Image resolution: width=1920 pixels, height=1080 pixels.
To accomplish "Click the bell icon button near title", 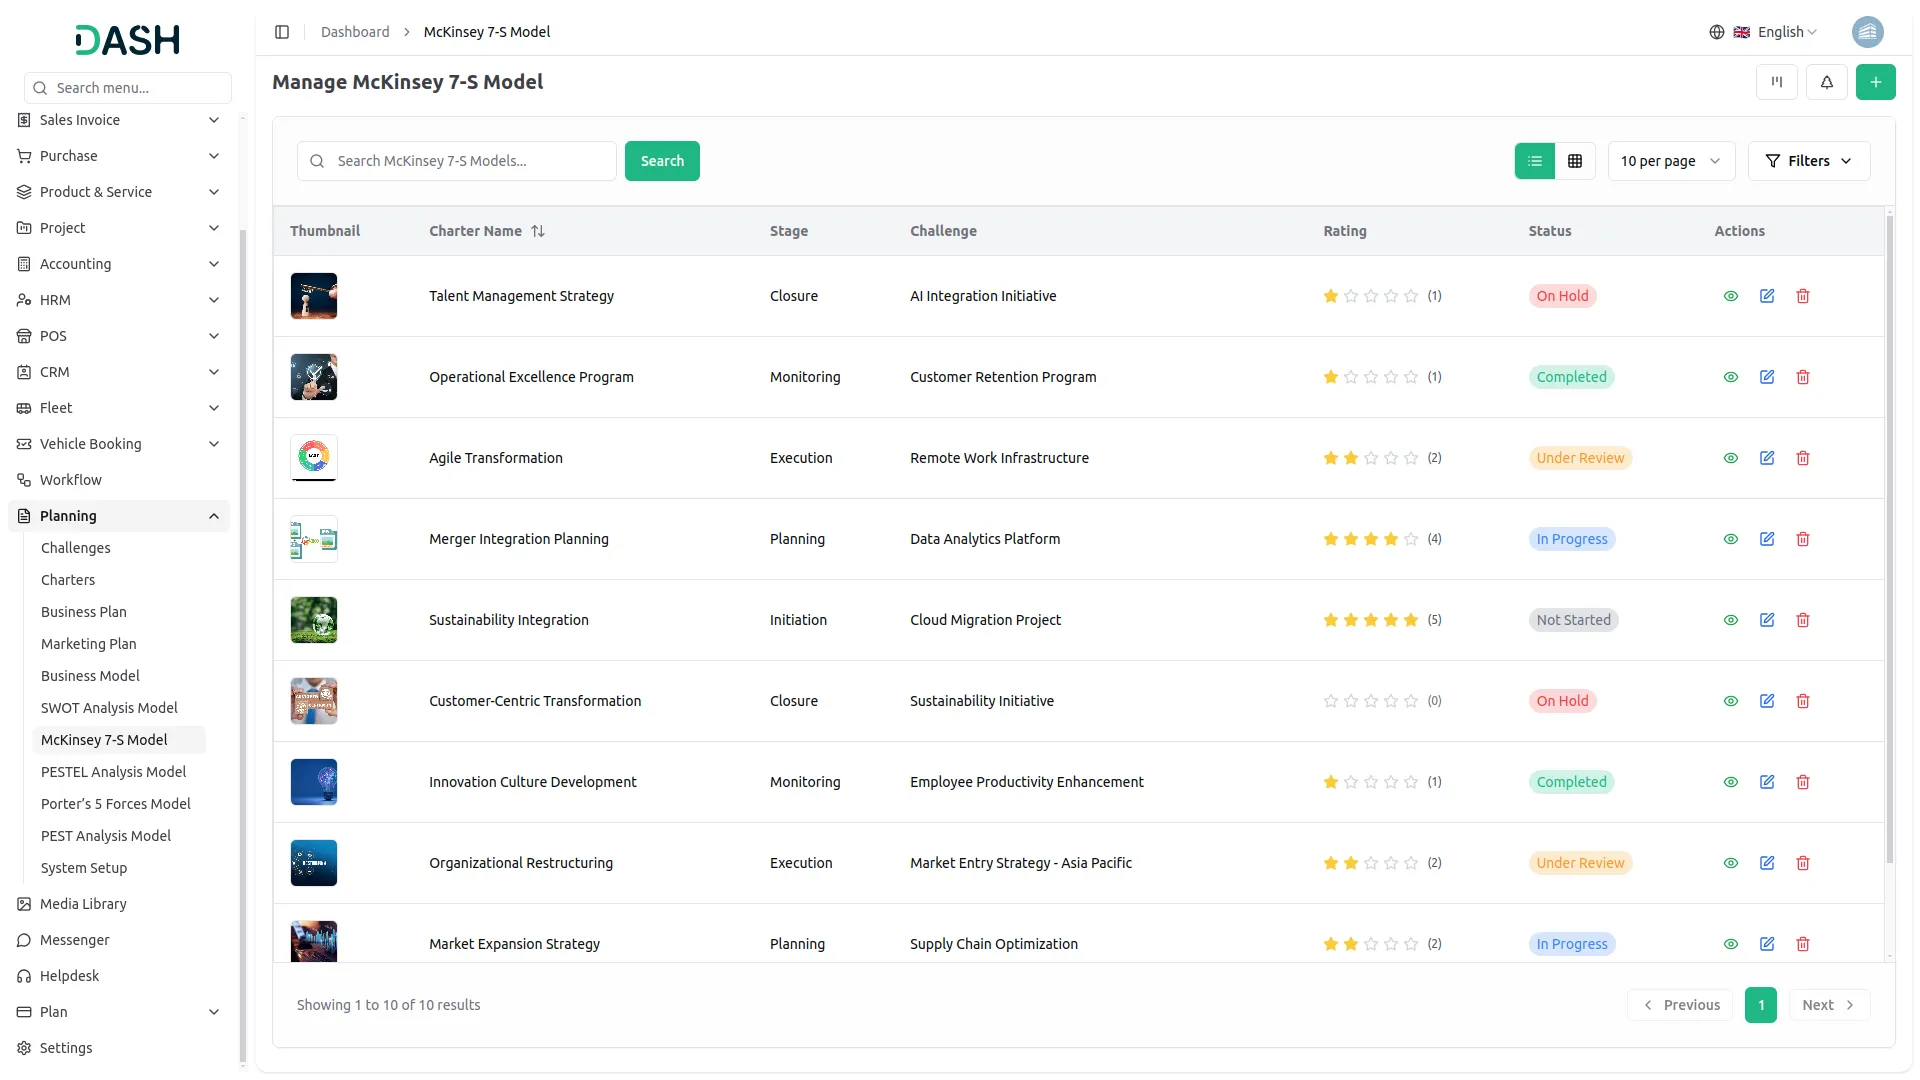I will (1827, 82).
